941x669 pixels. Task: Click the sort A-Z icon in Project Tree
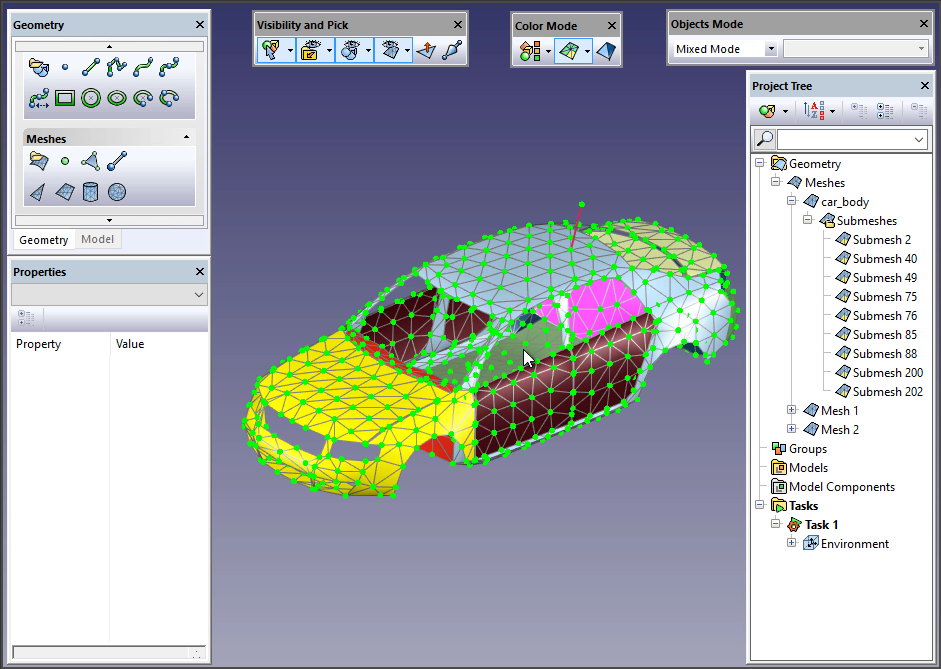815,110
